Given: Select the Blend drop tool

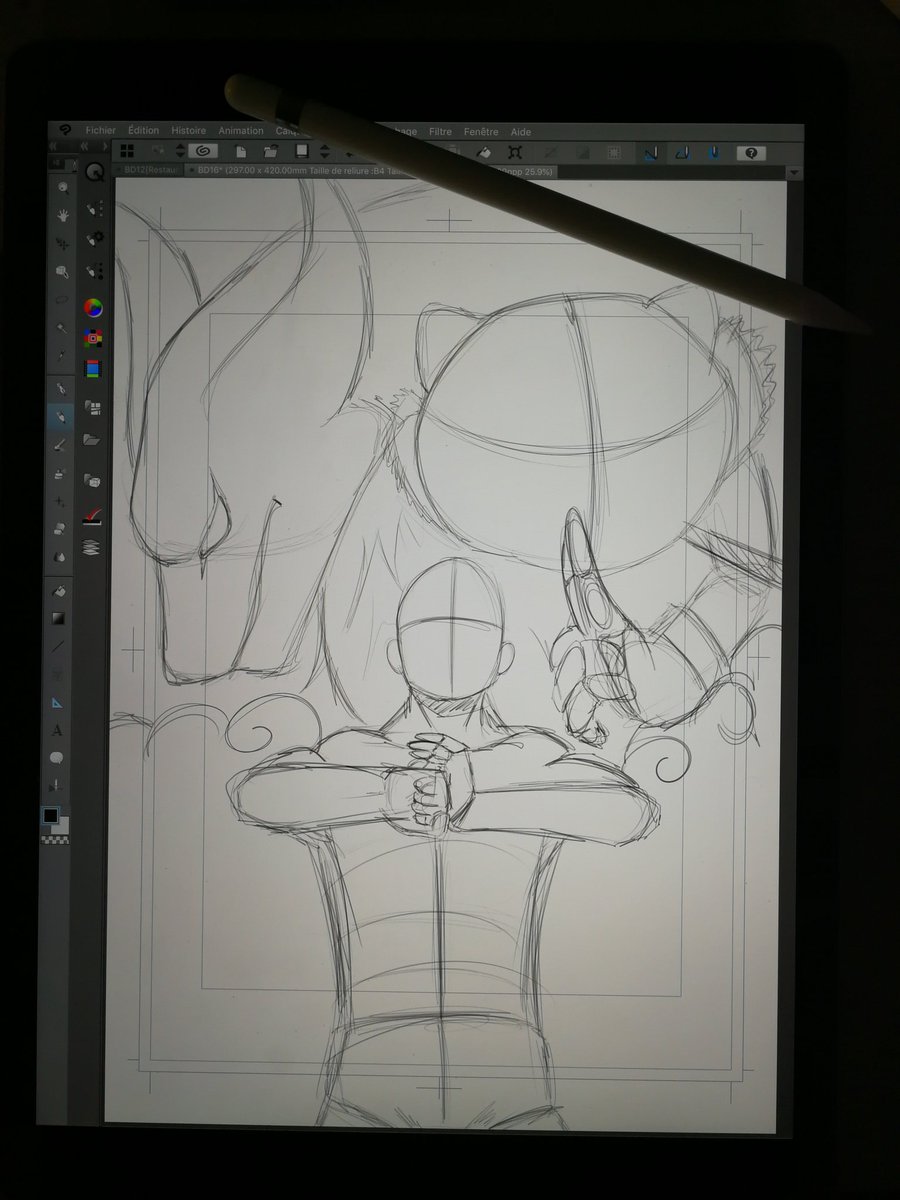Looking at the screenshot, I should tap(61, 556).
